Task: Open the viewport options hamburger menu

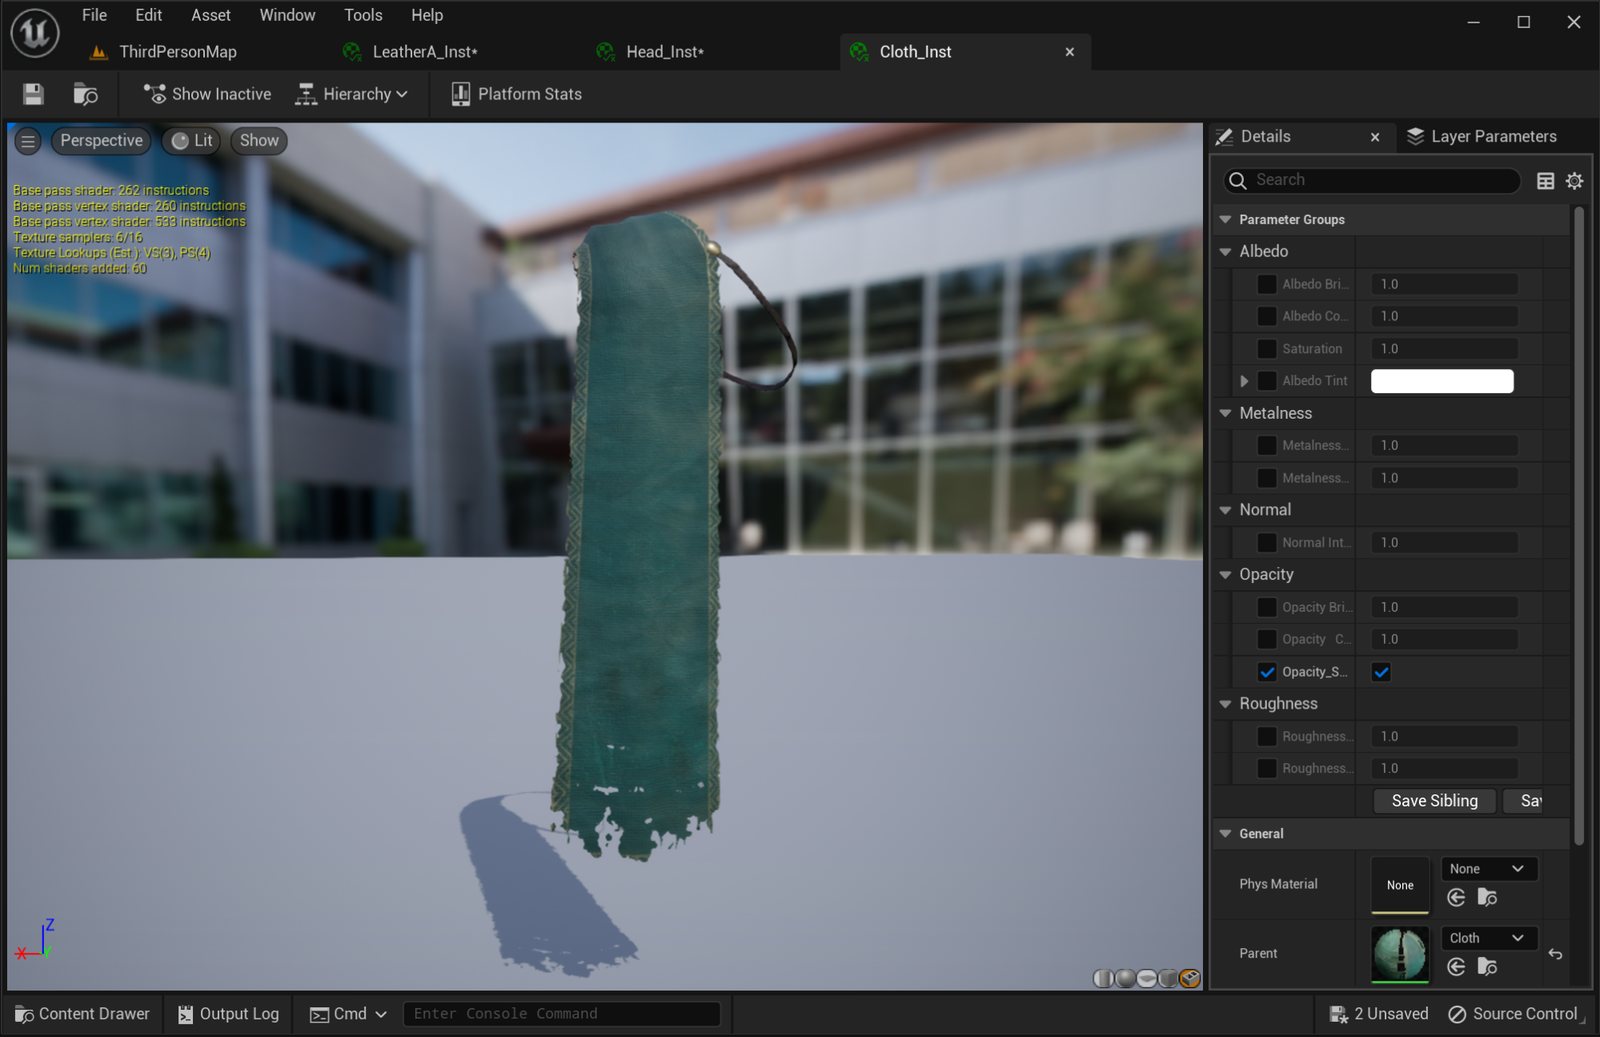Action: pyautogui.click(x=28, y=141)
